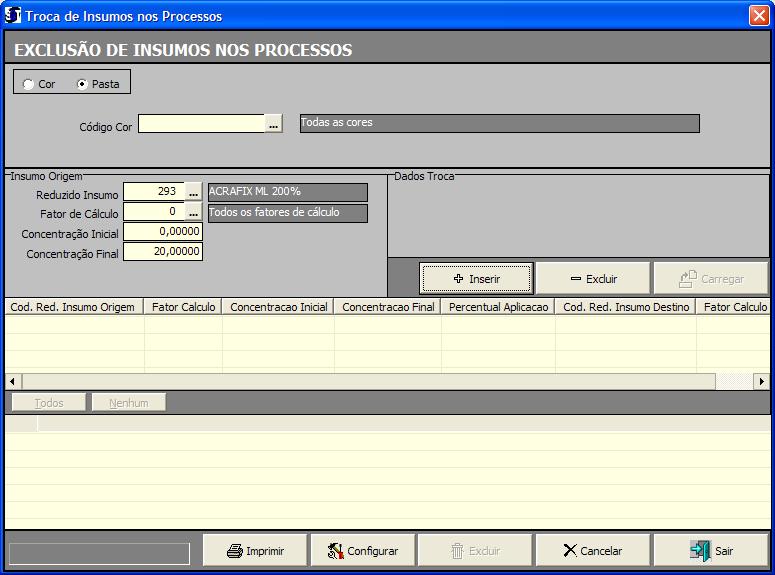Screen dimensions: 775x575
Task: Click the Concentração Inicial input field
Action: pos(163,232)
